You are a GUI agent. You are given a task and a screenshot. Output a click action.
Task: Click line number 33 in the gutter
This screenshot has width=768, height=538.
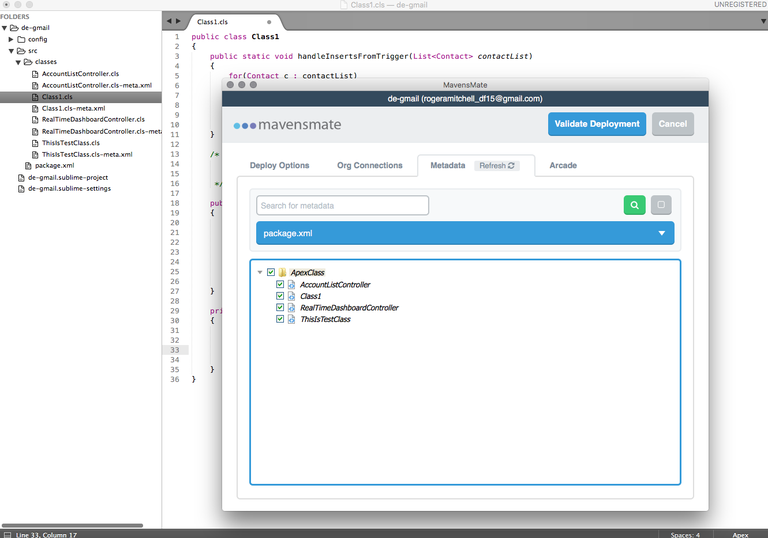pos(175,350)
